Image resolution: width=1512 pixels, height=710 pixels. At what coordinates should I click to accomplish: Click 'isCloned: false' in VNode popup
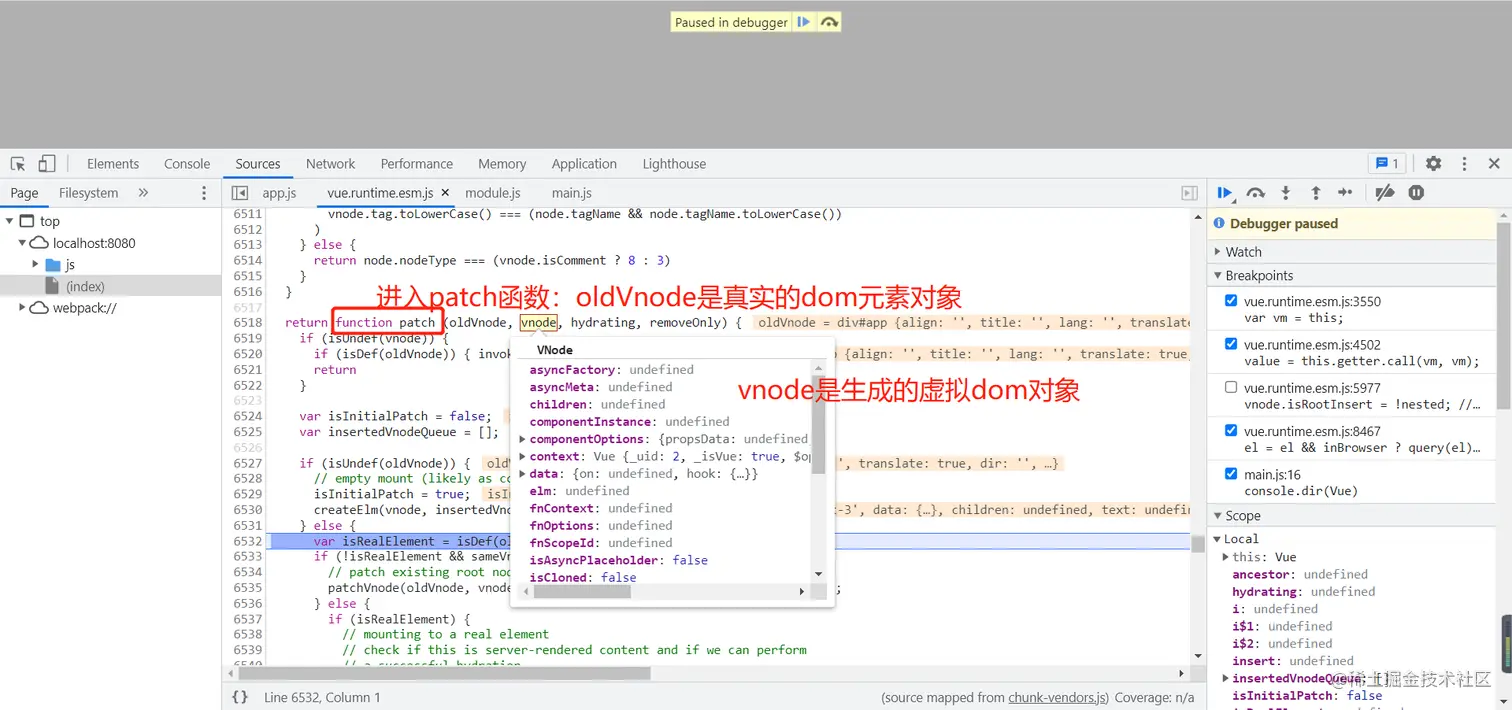pos(583,577)
